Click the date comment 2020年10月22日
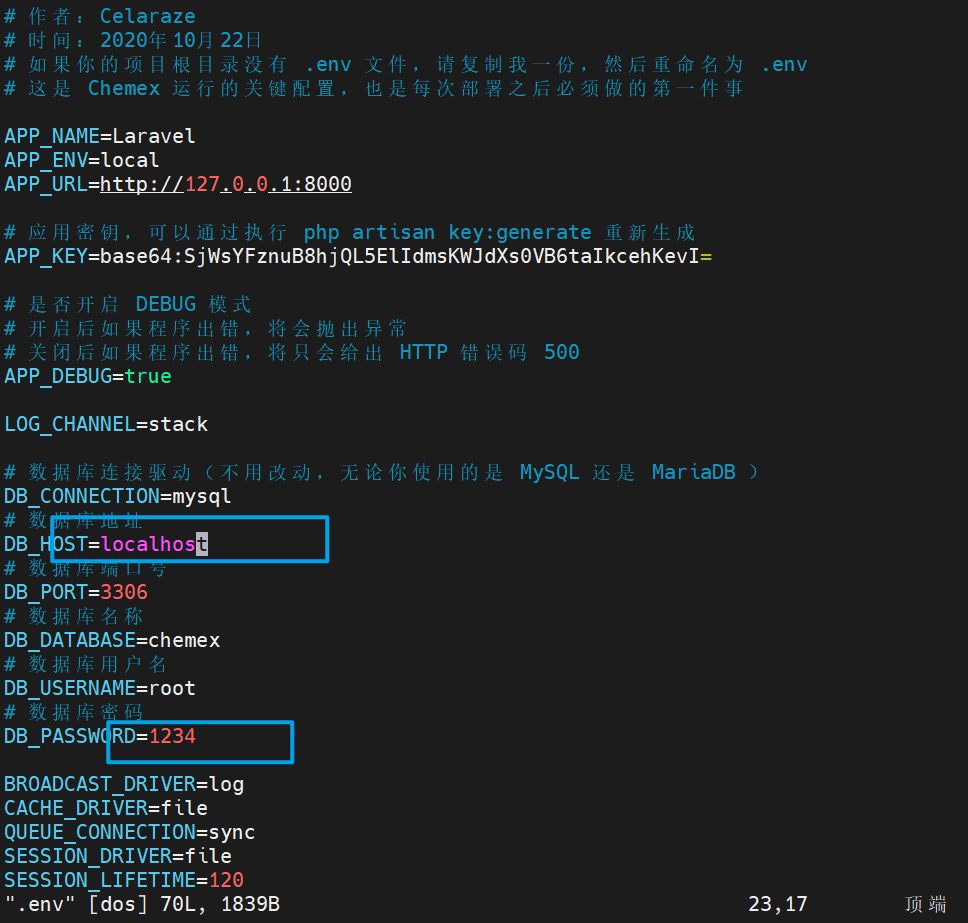This screenshot has height=923, width=968. tap(133, 40)
